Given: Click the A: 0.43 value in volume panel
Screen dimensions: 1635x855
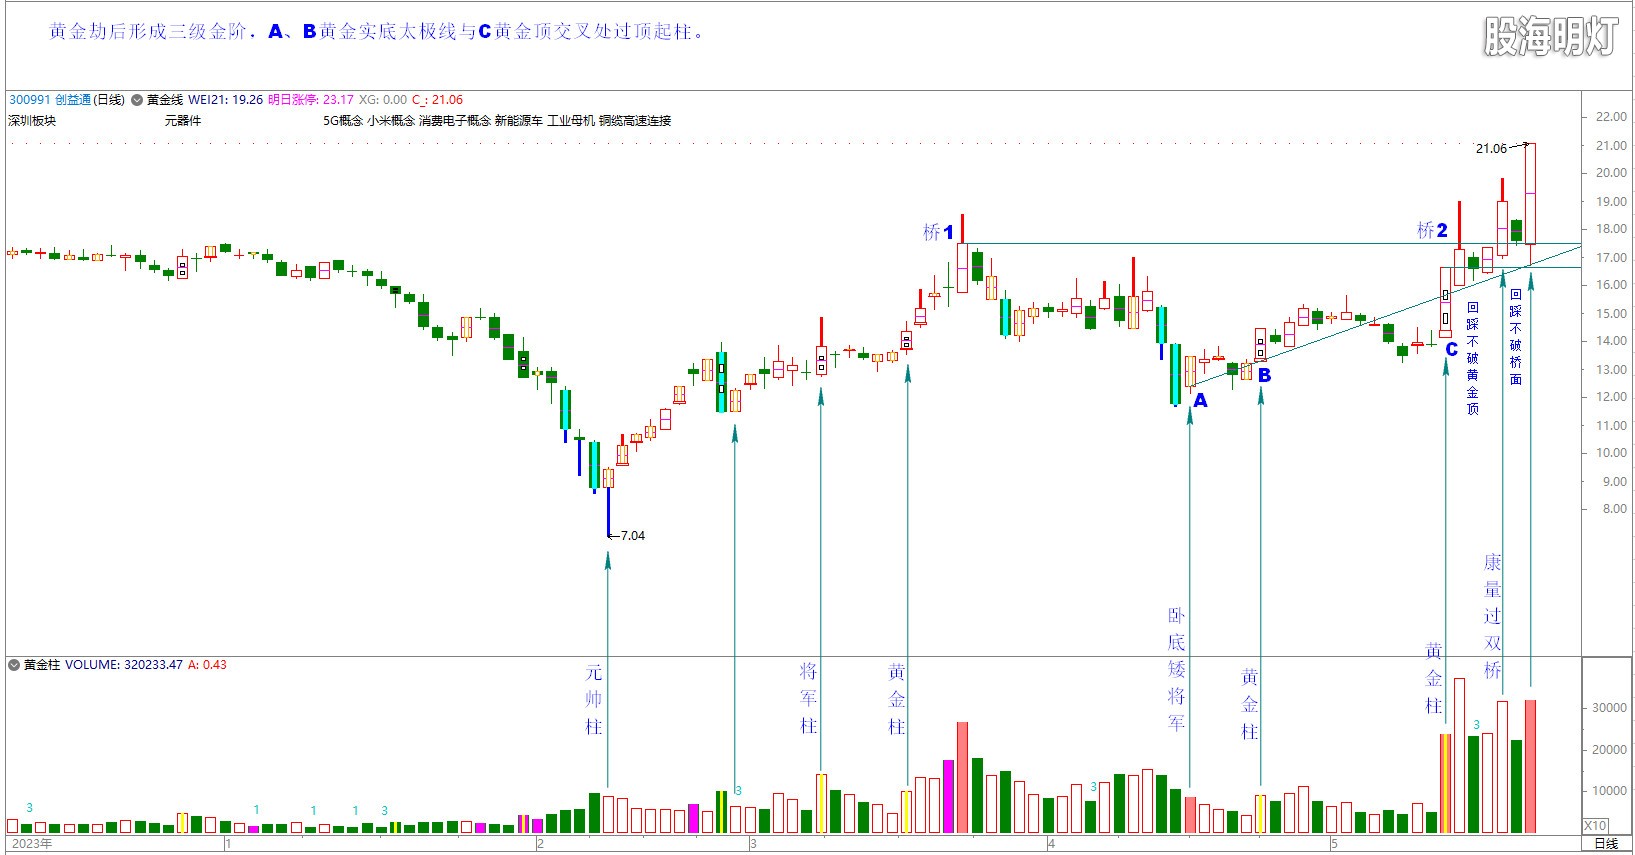Looking at the screenshot, I should tap(207, 665).
